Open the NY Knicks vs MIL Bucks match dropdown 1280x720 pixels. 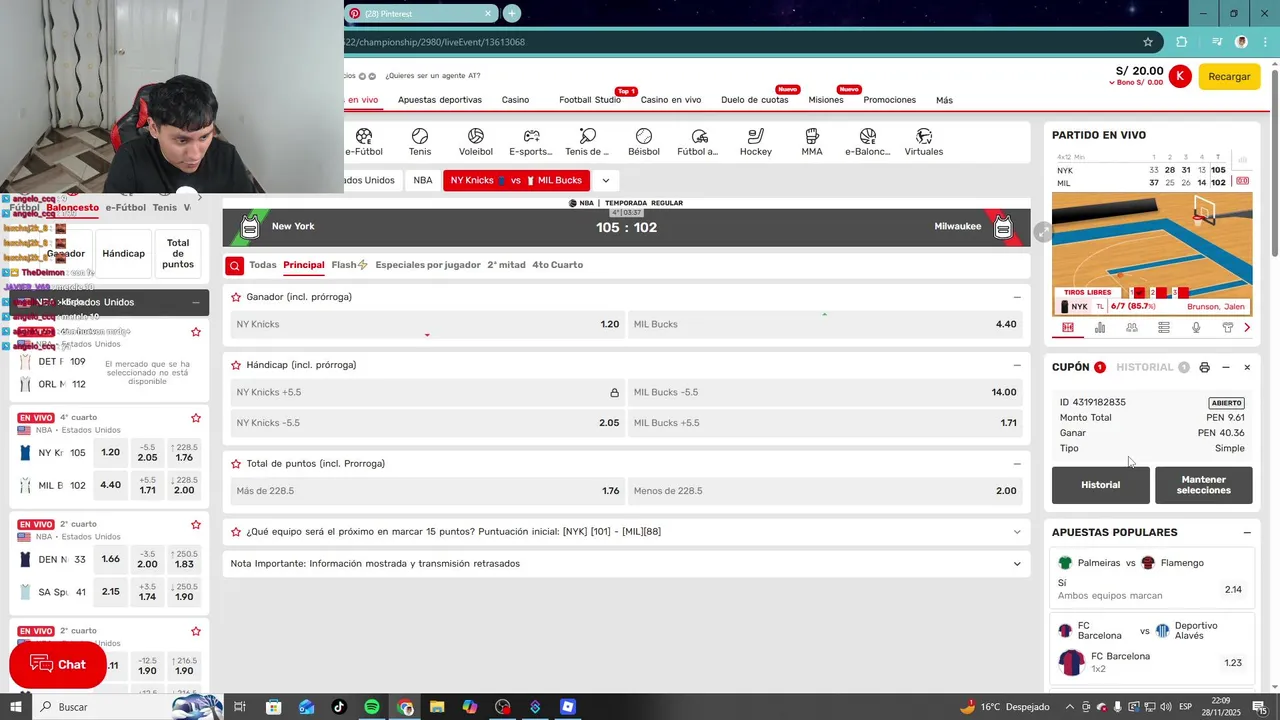605,181
